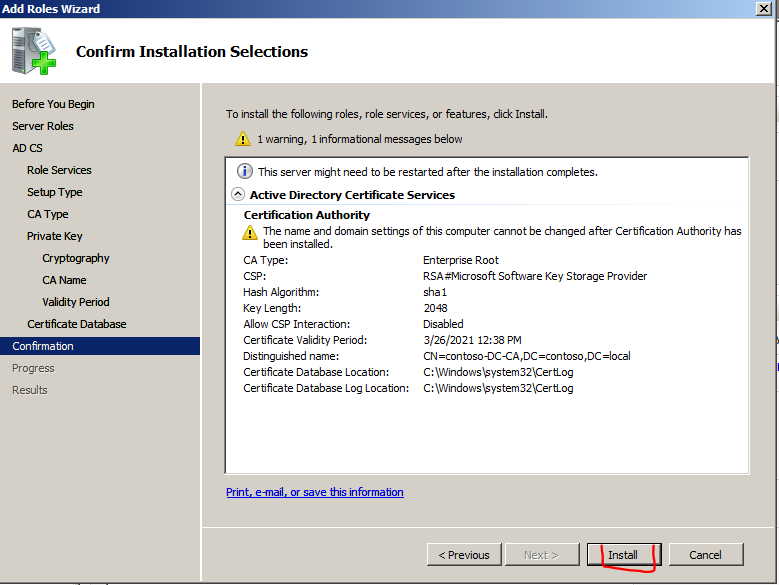Click the 'sha1' hash algorithm value
Screen dimensions: 779x585
[x=435, y=292]
